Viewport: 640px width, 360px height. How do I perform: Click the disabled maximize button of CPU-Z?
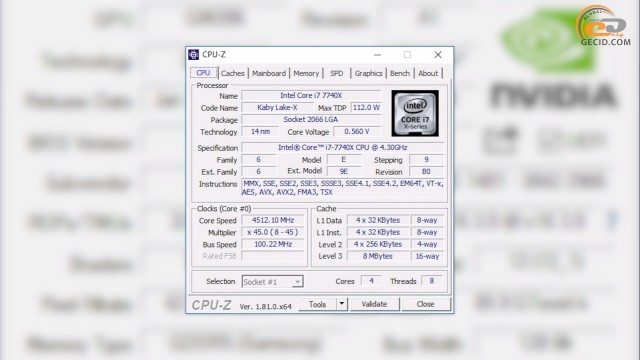point(407,55)
